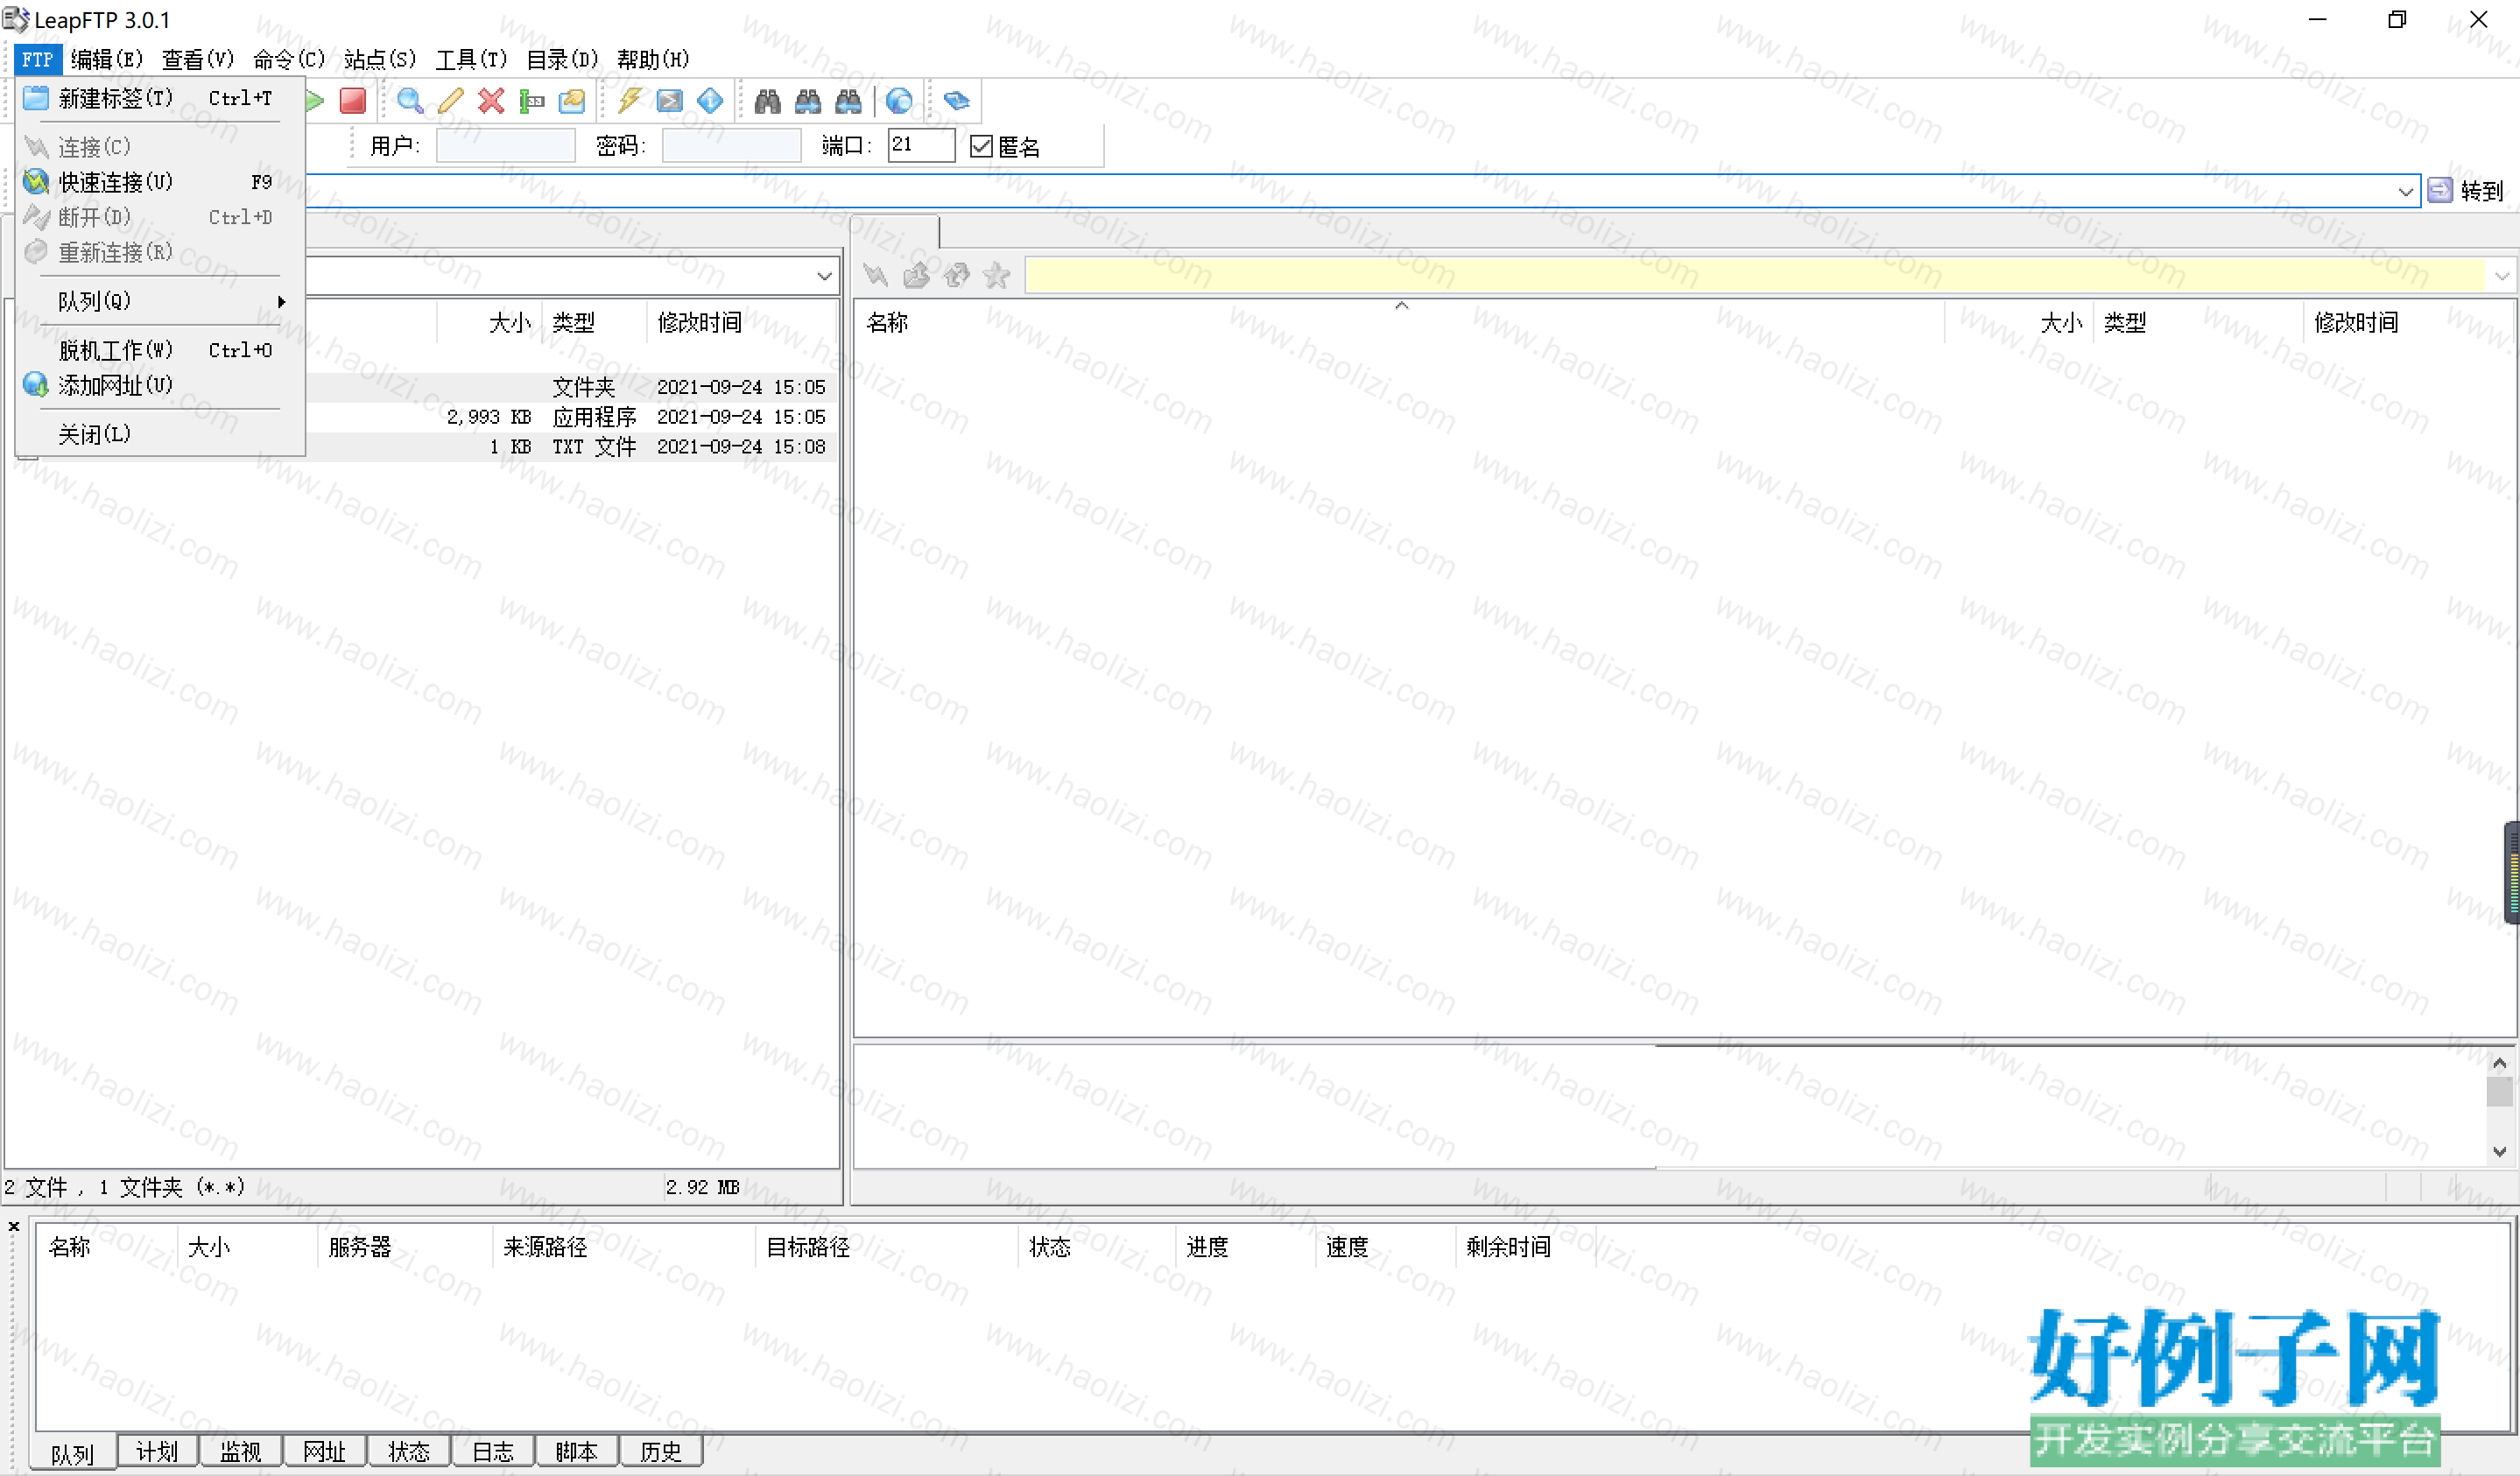
Task: Switch to the 脚本 tab
Action: pyautogui.click(x=576, y=1451)
